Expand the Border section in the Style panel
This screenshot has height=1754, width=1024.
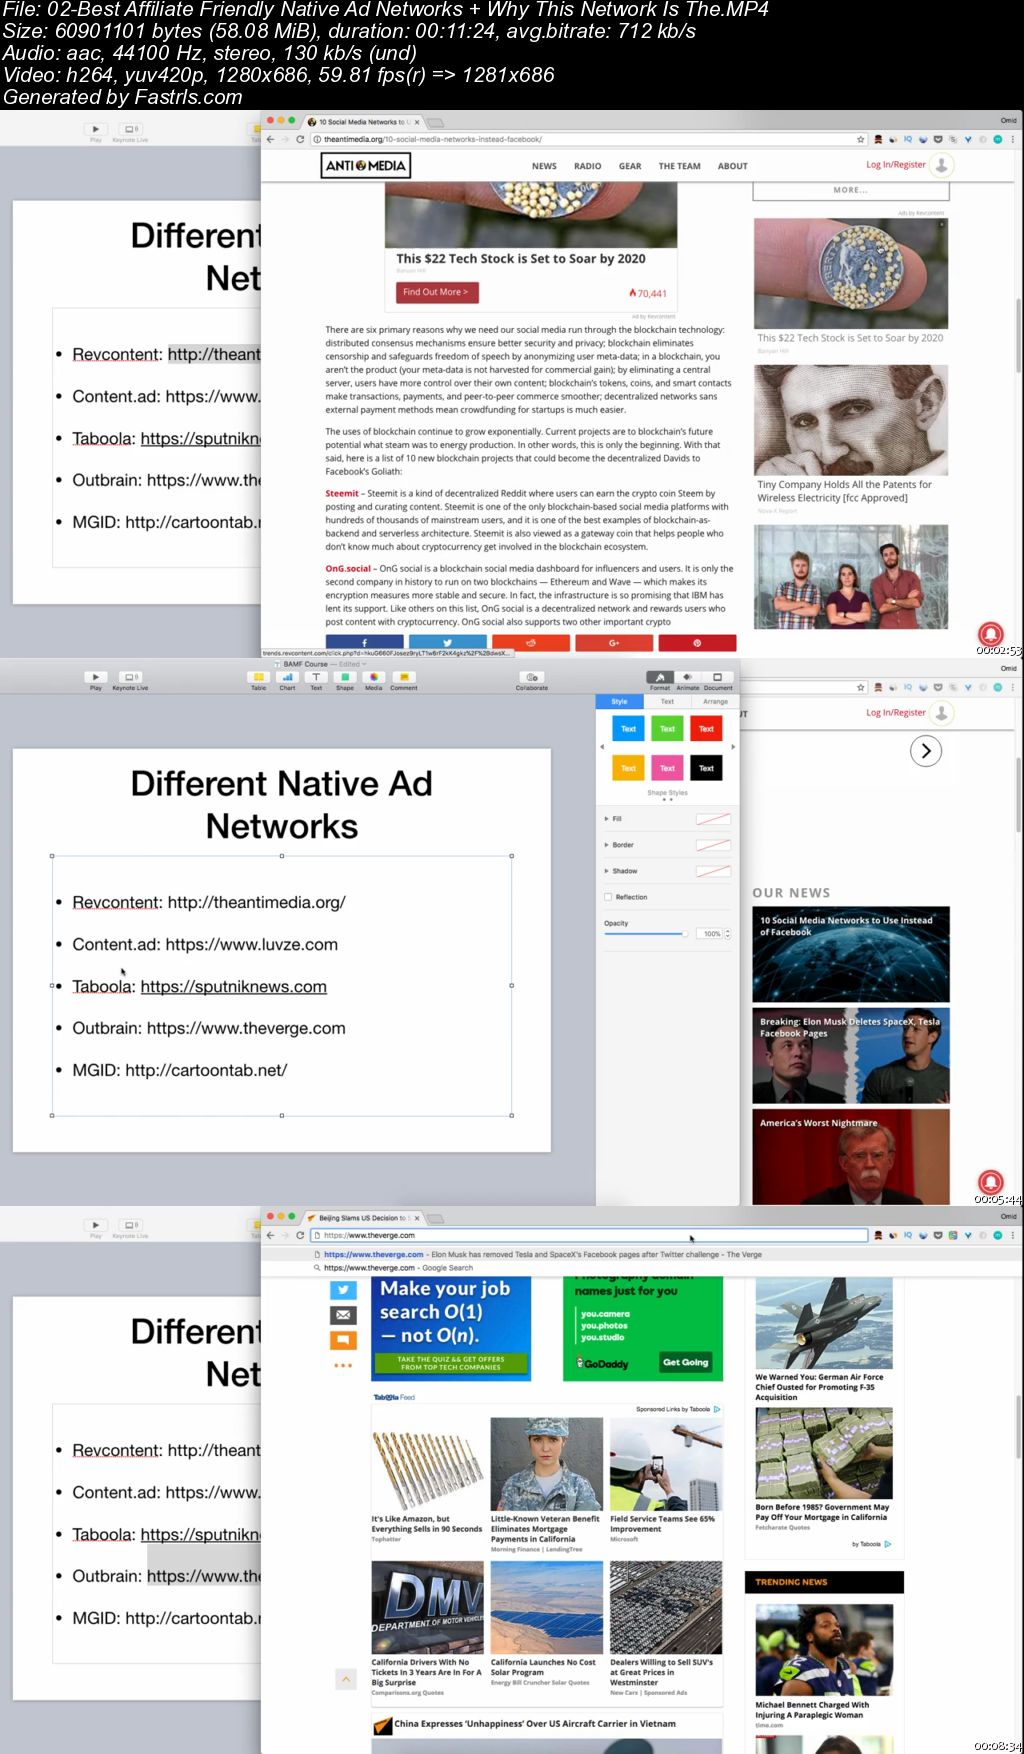pyautogui.click(x=607, y=845)
